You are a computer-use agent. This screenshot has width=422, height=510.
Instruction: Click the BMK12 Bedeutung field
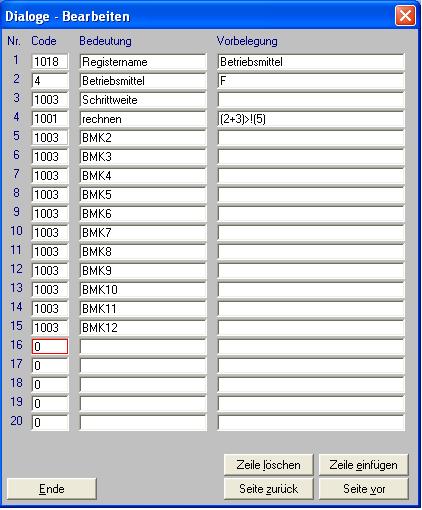pos(143,328)
